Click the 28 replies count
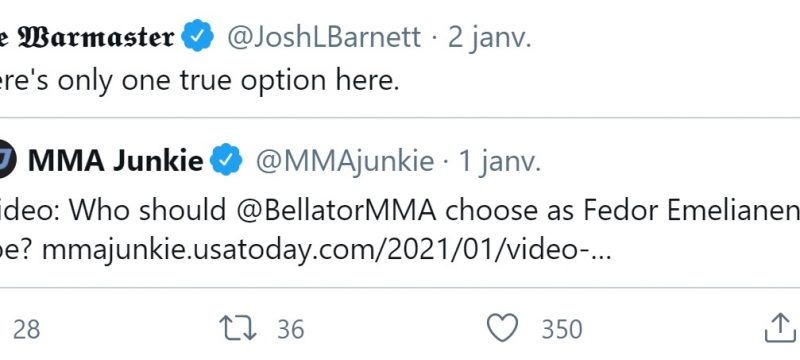 27,329
